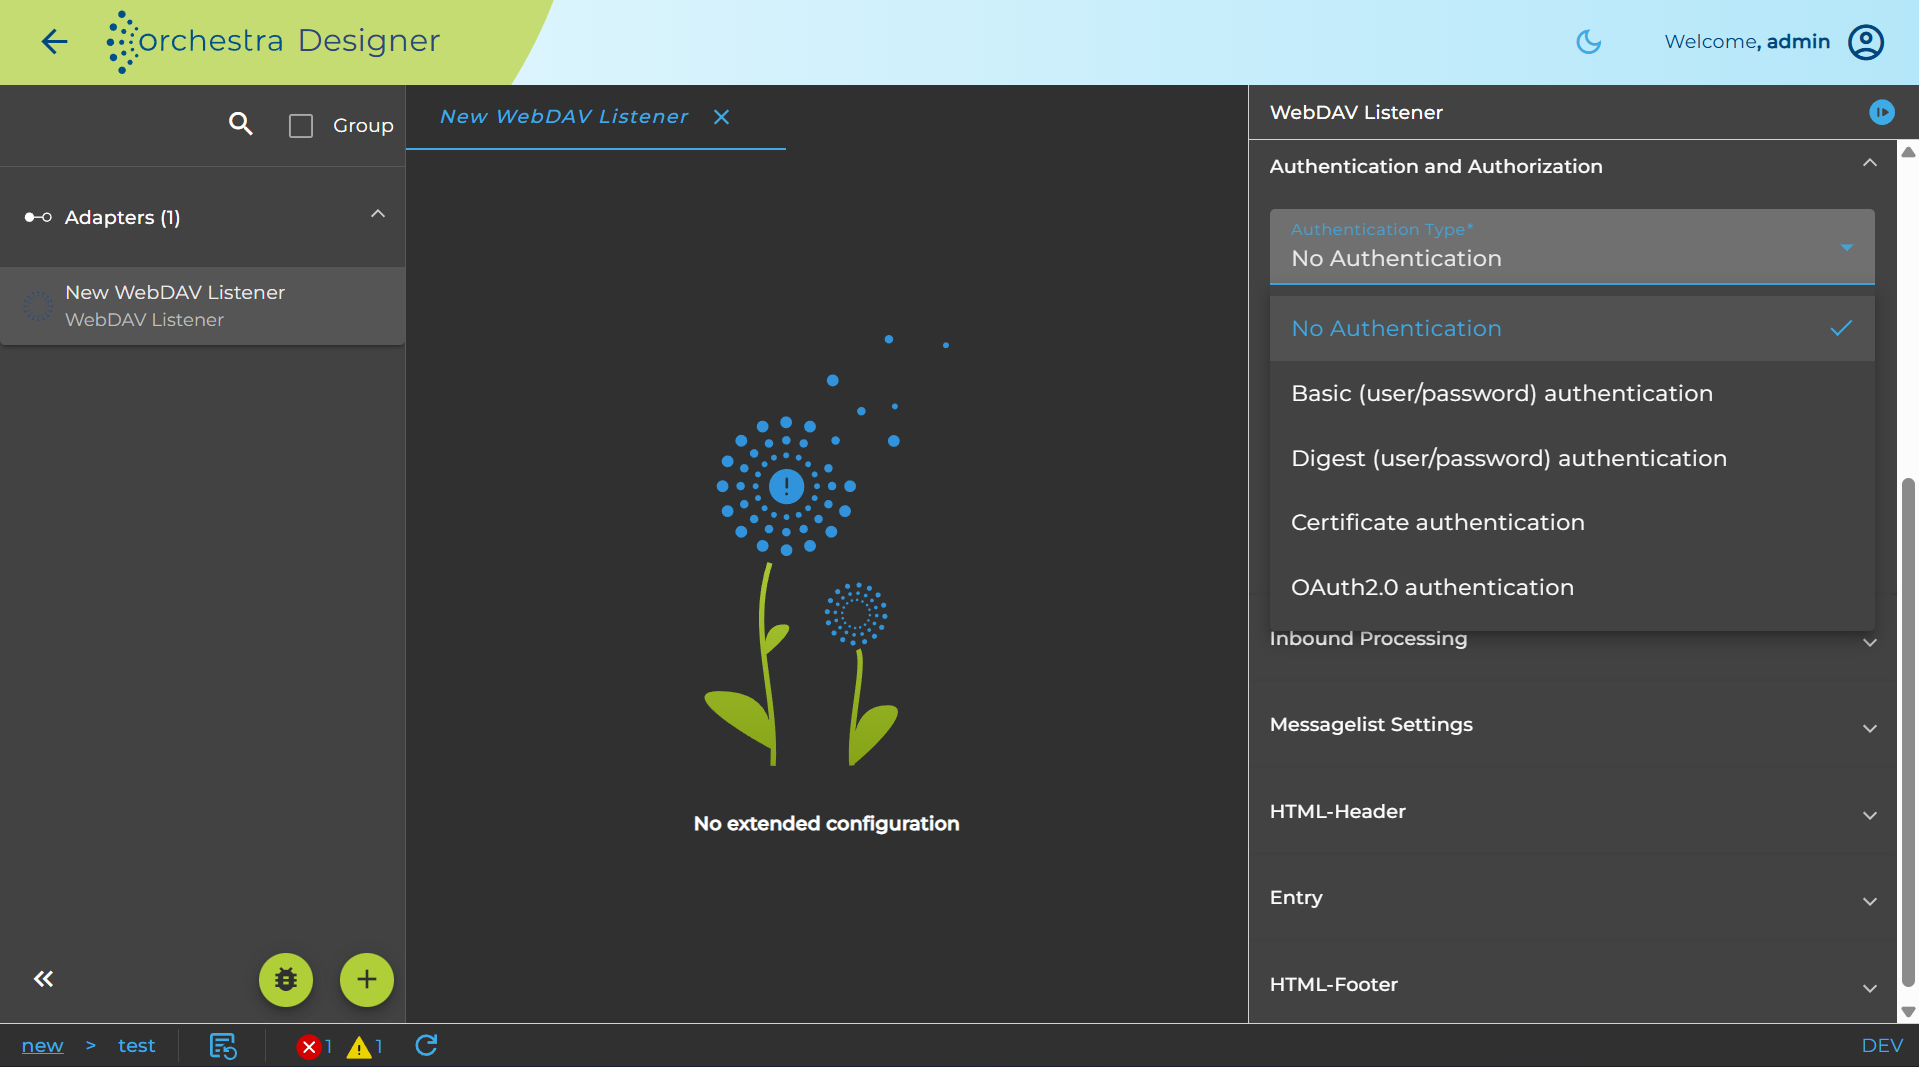The width and height of the screenshot is (1919, 1067).
Task: Select No Authentication option
Action: coord(1572,329)
